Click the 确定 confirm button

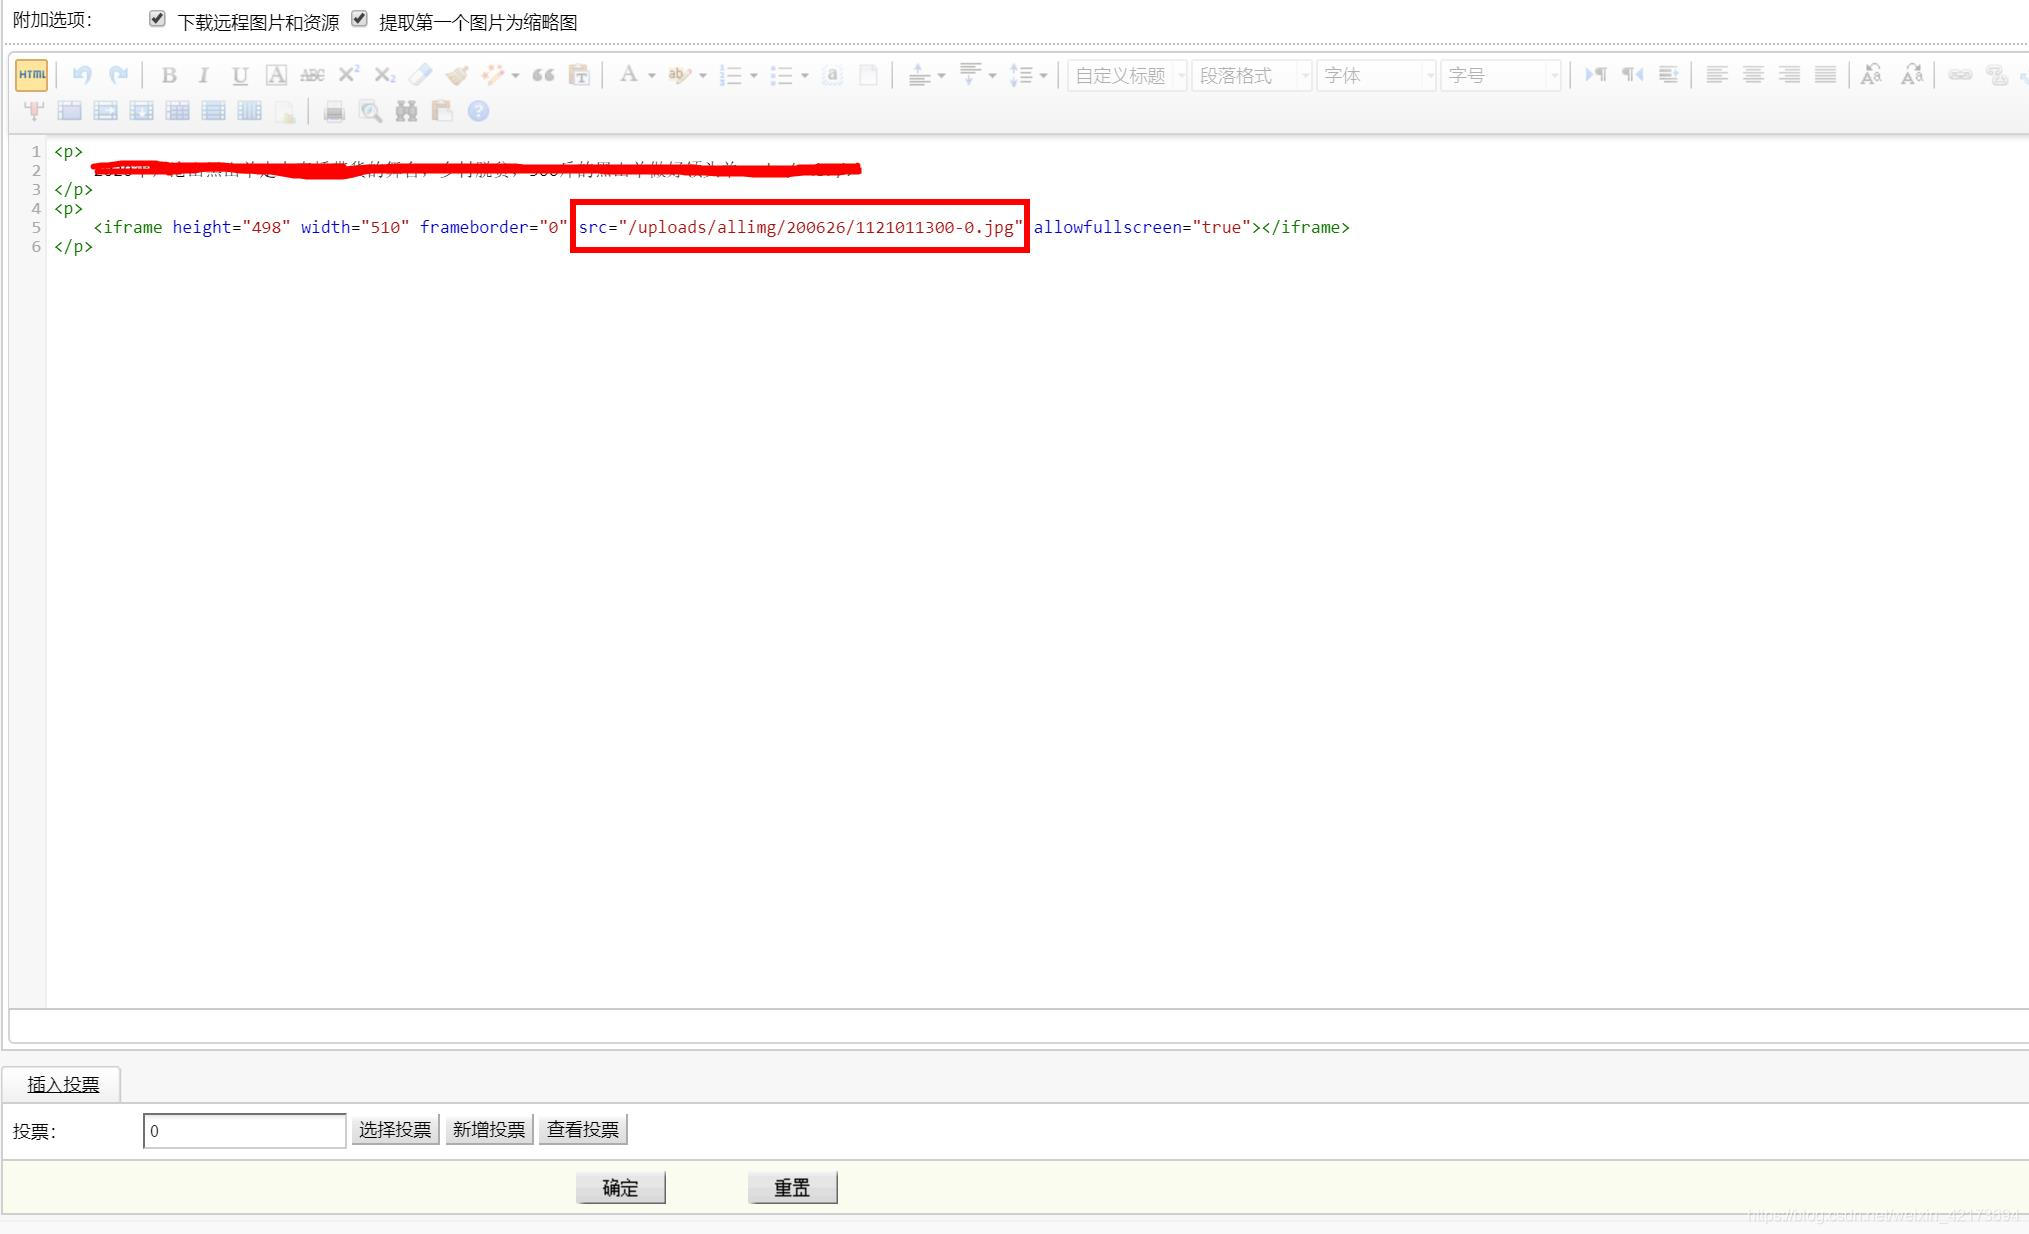[x=620, y=1187]
